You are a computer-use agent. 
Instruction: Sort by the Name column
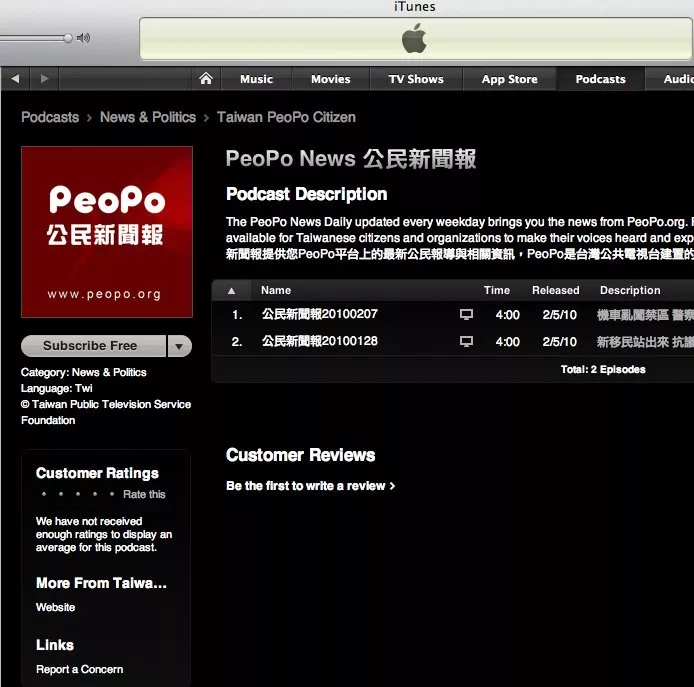point(276,290)
